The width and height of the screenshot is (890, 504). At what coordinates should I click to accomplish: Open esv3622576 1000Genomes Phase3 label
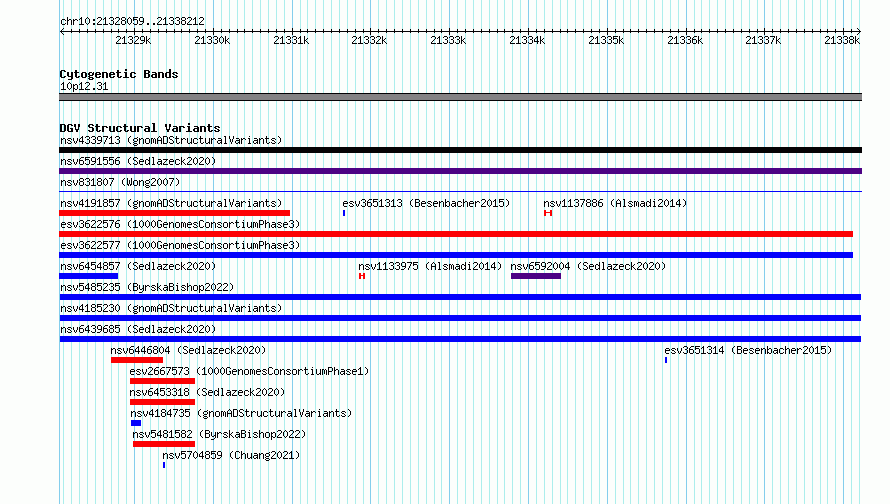(180, 224)
